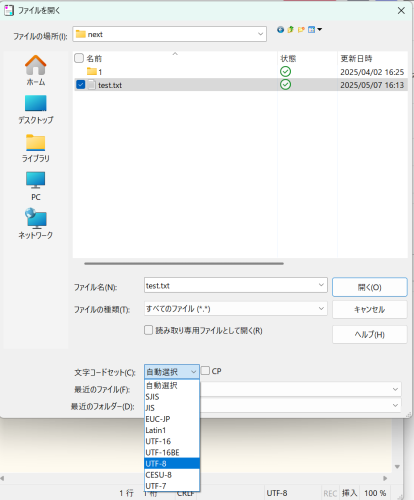
Task: Open the view menu icon
Action: (x=315, y=30)
